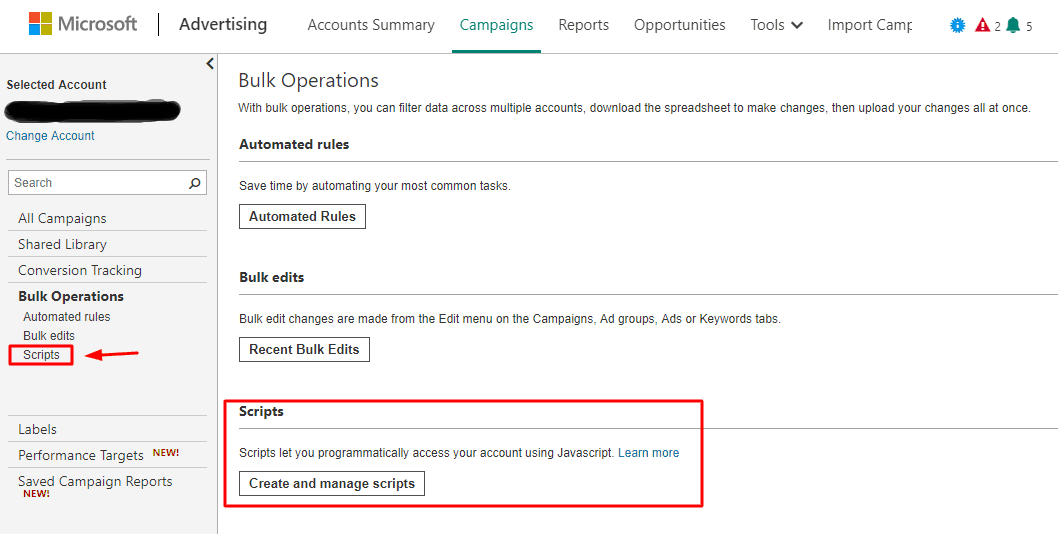This screenshot has width=1058, height=534.
Task: Click the Selected Account label
Action: [x=57, y=85]
